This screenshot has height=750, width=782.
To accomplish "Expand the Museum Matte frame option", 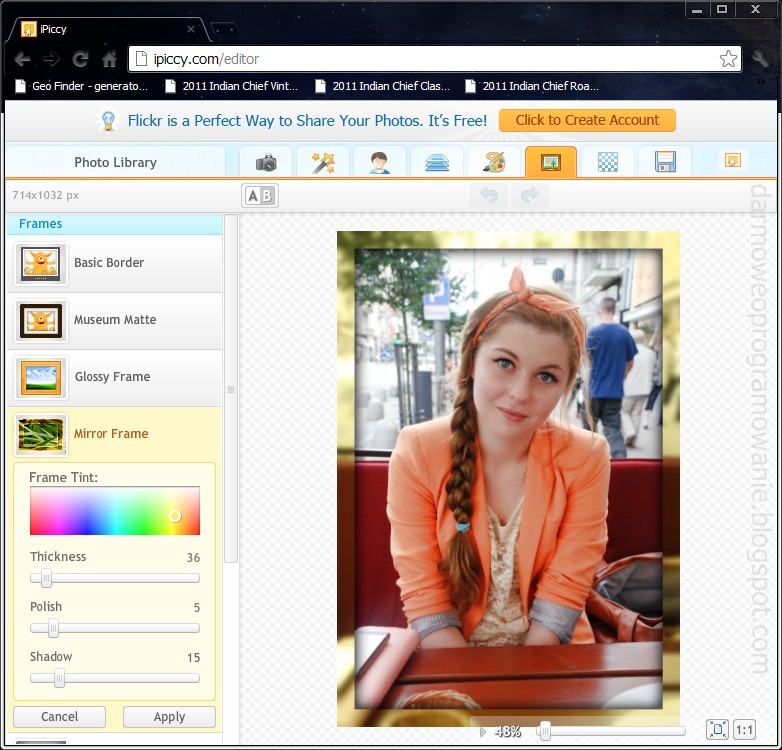I will [x=114, y=320].
